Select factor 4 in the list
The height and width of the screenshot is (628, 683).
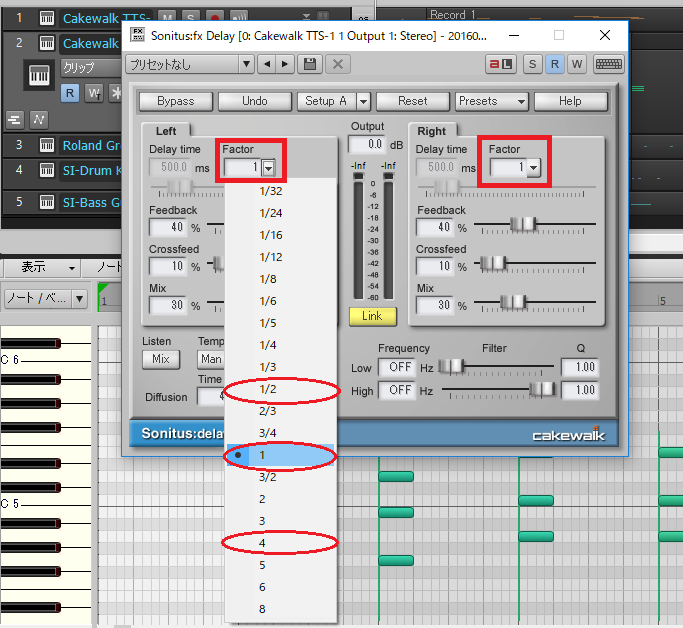(x=281, y=543)
